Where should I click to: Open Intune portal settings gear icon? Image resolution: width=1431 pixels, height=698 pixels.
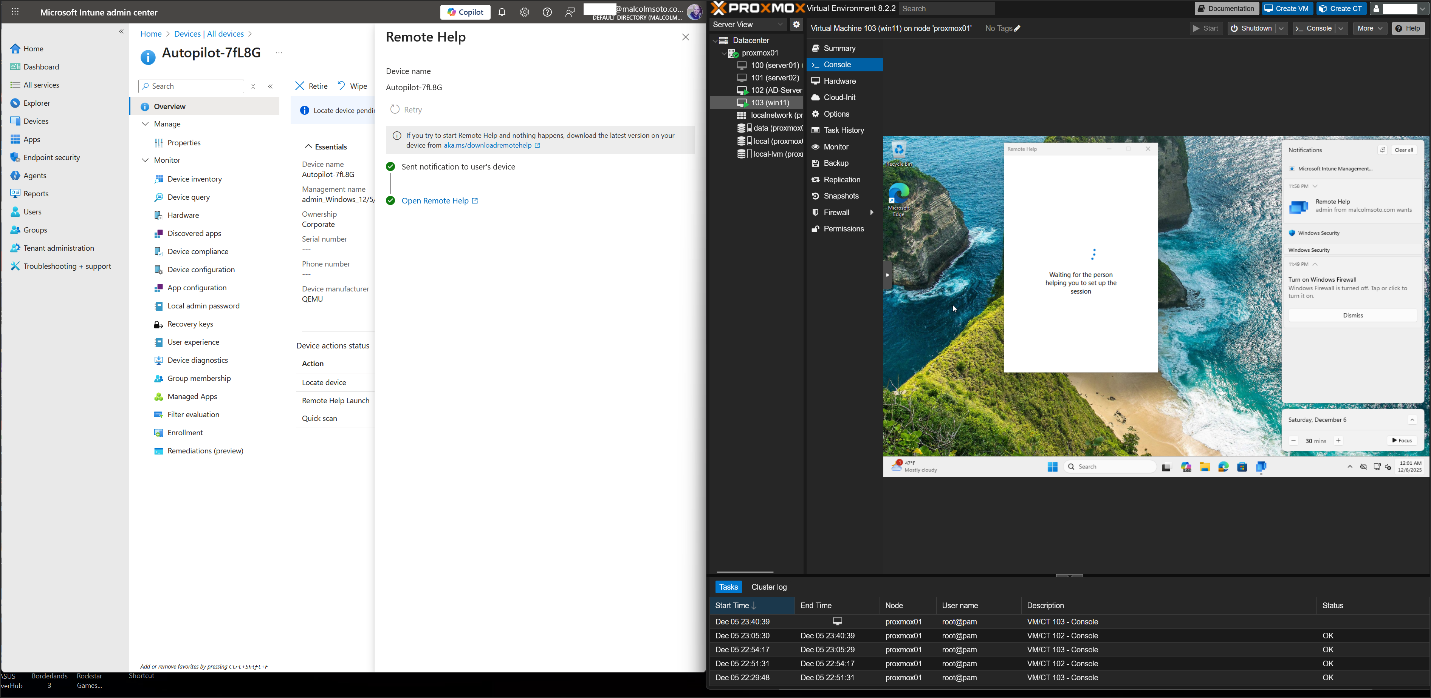click(524, 12)
